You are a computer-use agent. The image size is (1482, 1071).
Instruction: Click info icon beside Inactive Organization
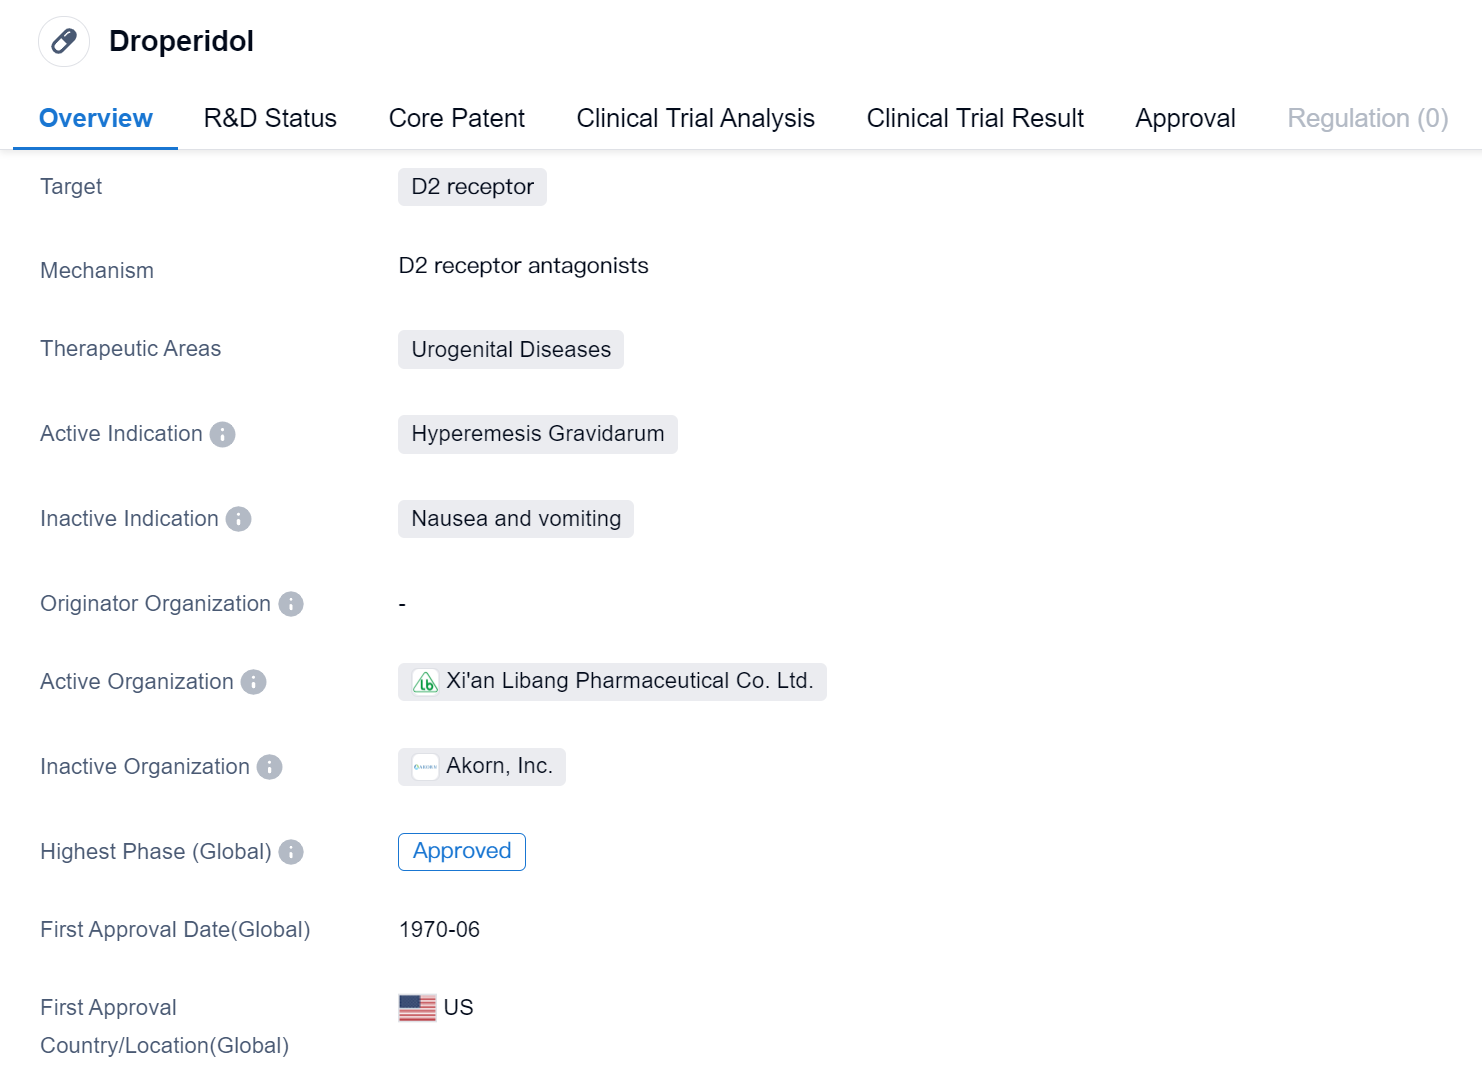click(270, 767)
